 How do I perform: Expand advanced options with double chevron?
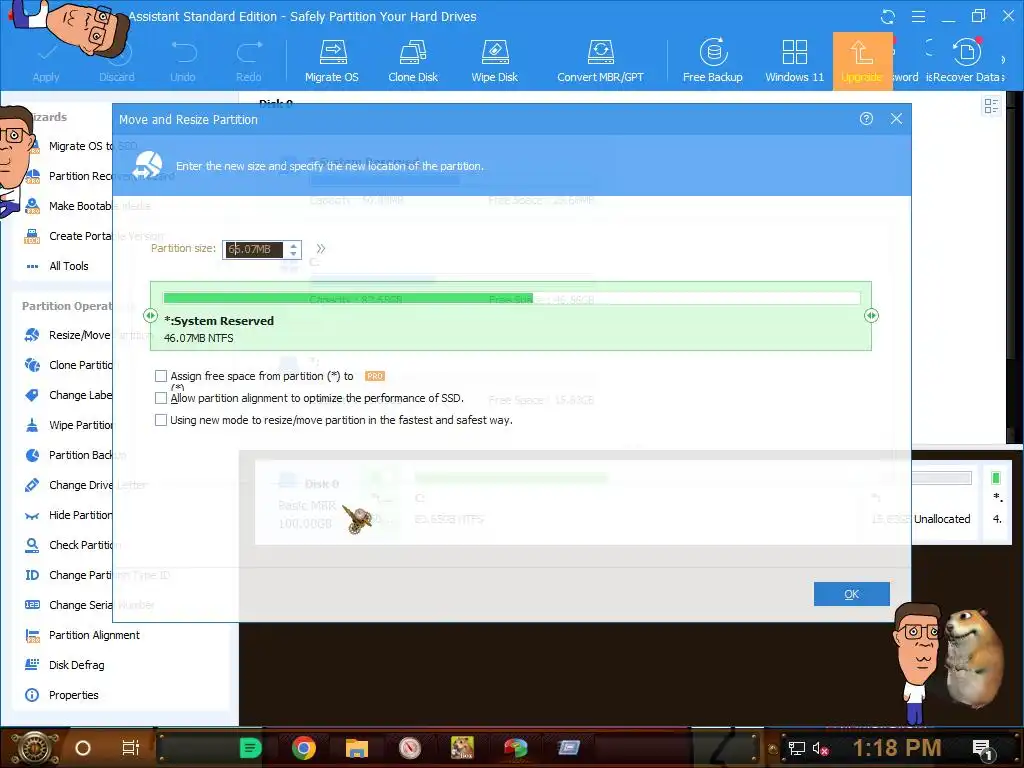coord(321,248)
